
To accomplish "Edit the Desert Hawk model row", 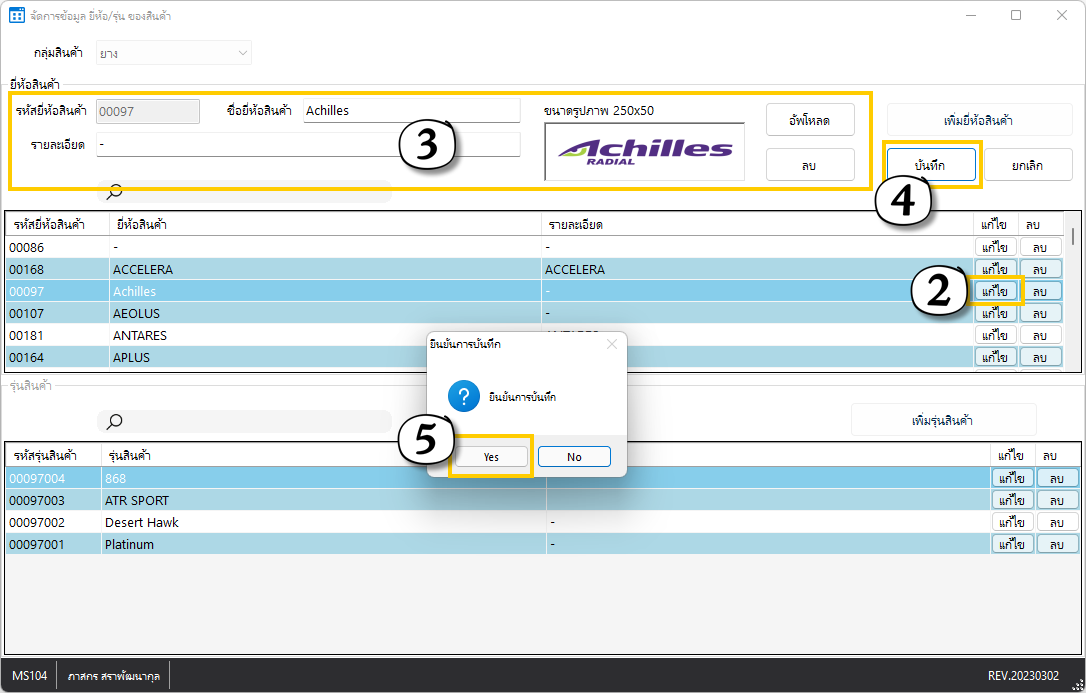I will pos(1012,523).
